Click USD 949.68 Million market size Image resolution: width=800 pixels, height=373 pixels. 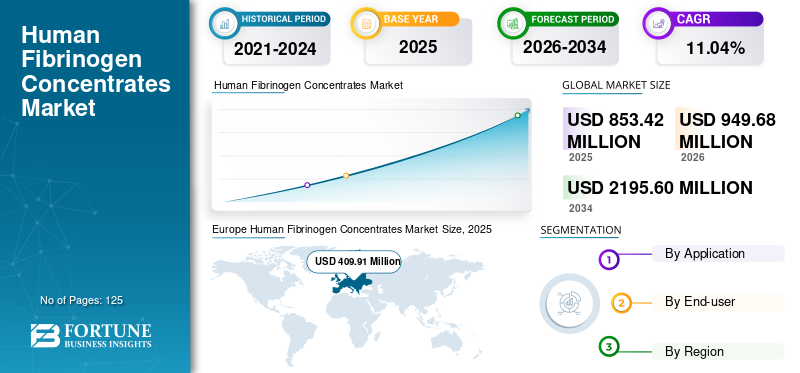coord(727,130)
